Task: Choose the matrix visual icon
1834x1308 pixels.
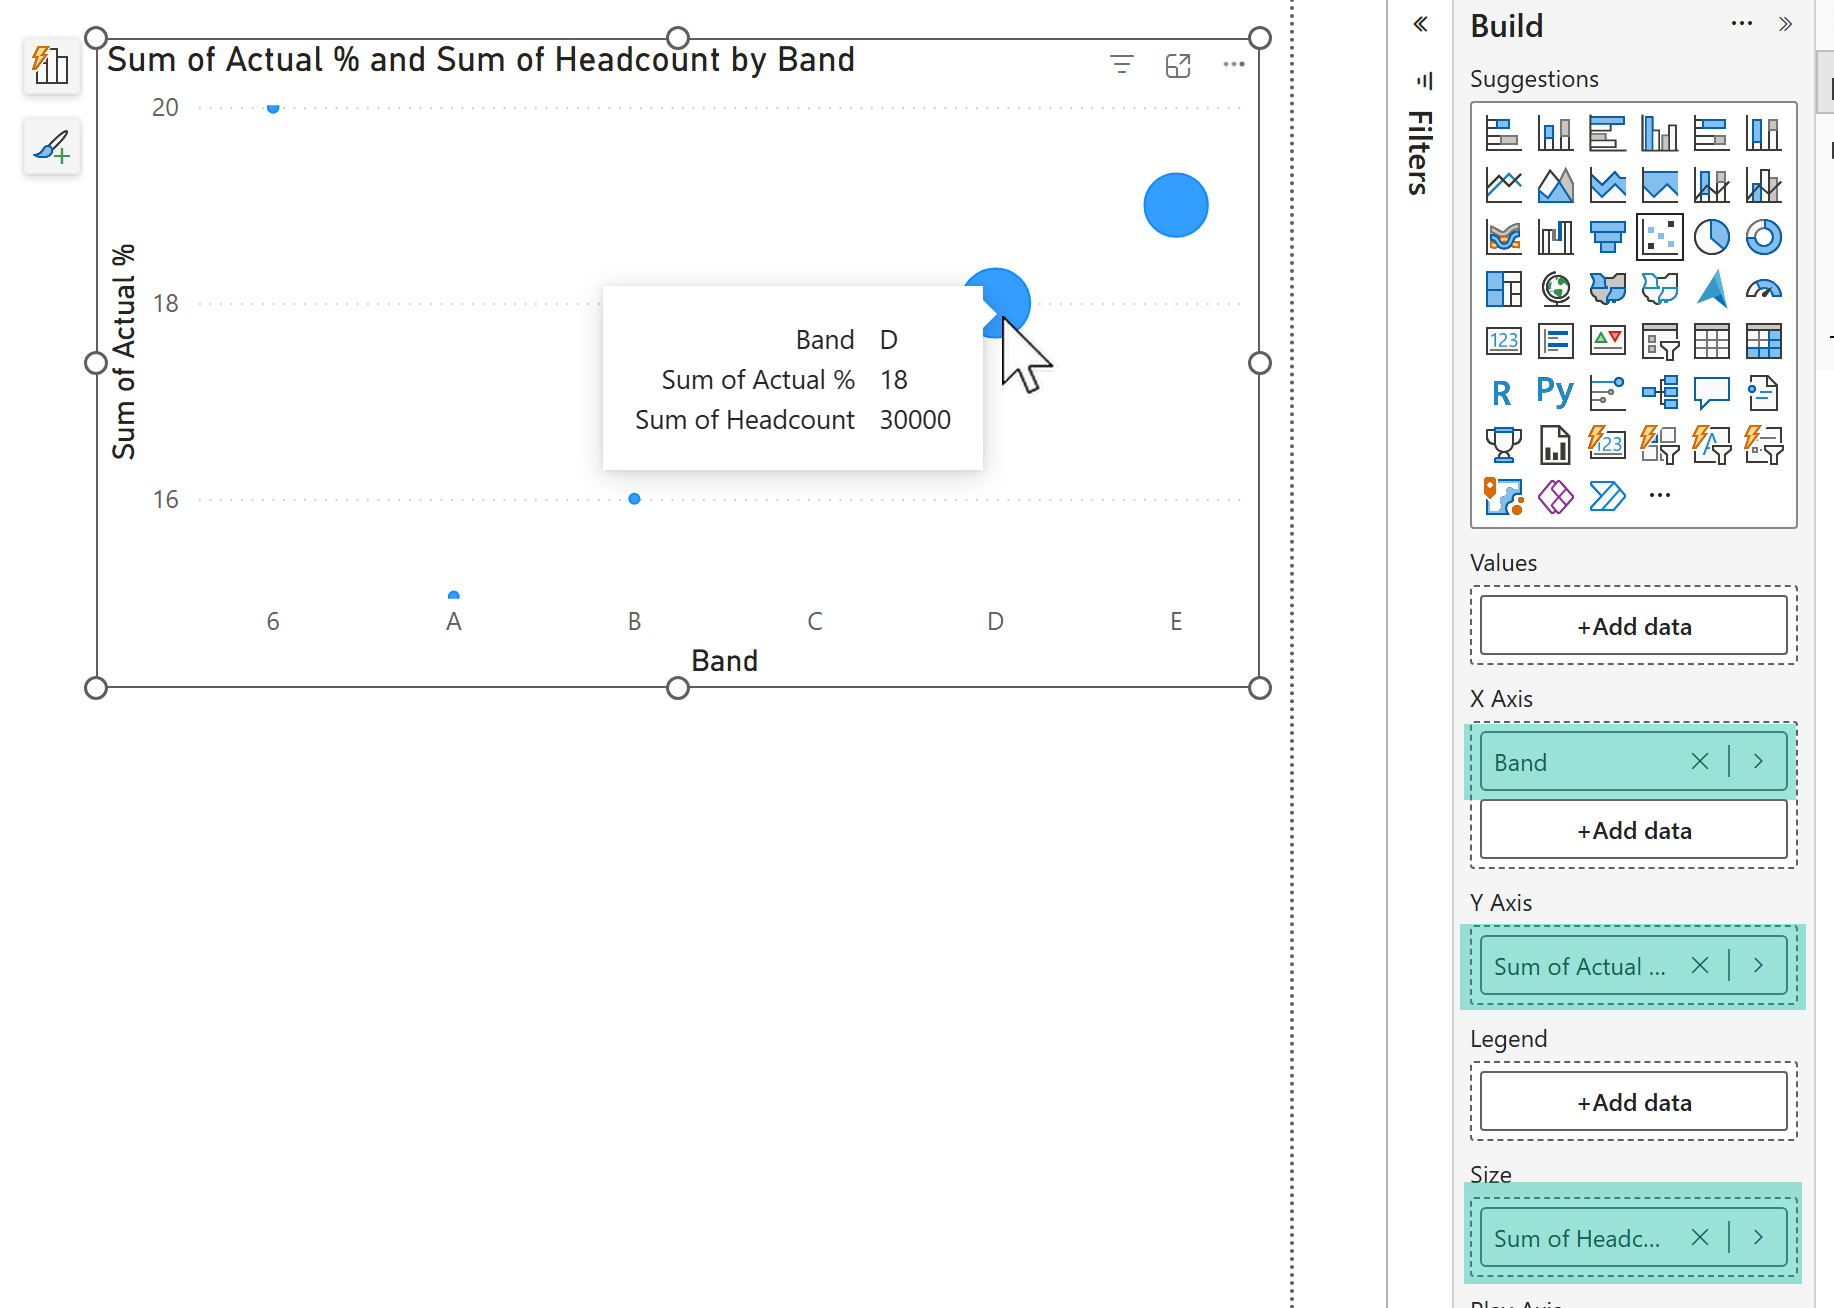Action: tap(1763, 341)
